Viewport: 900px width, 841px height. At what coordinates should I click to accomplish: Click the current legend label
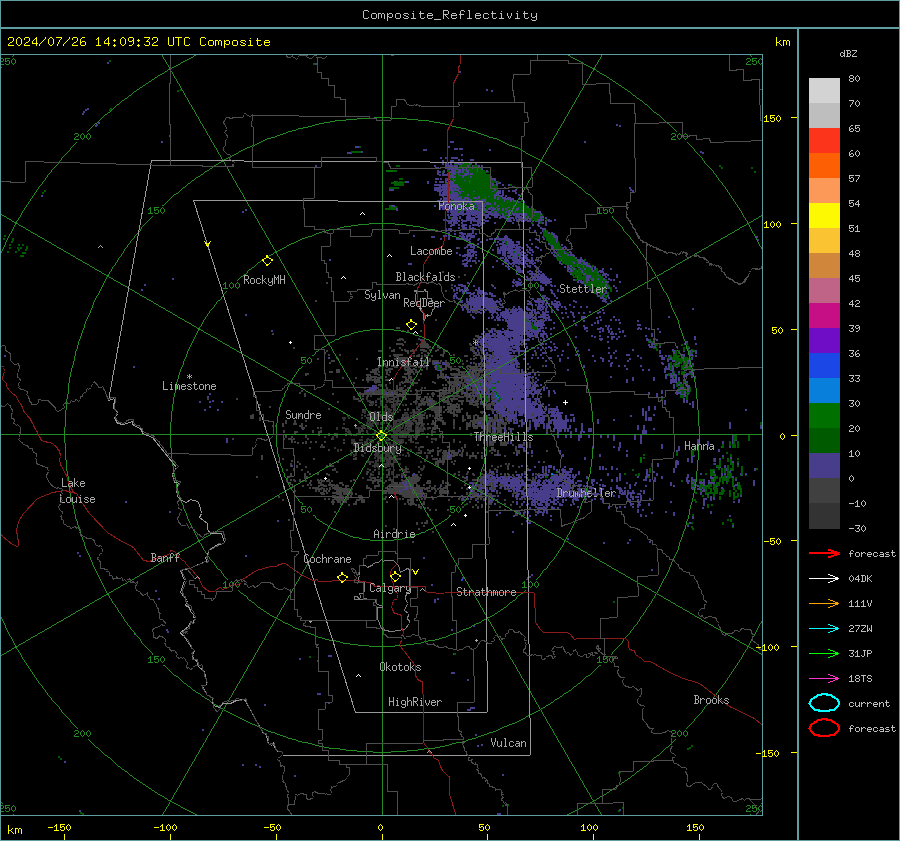coord(869,704)
